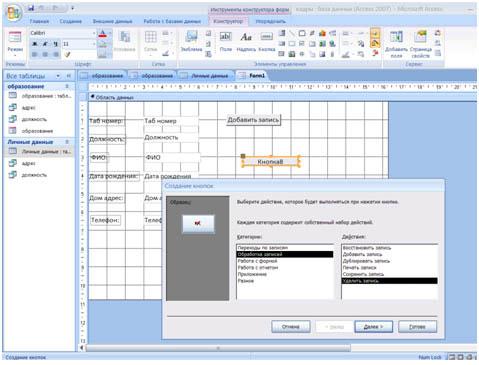Click the Далее > wizard button
The height and width of the screenshot is (365, 479).
(373, 327)
